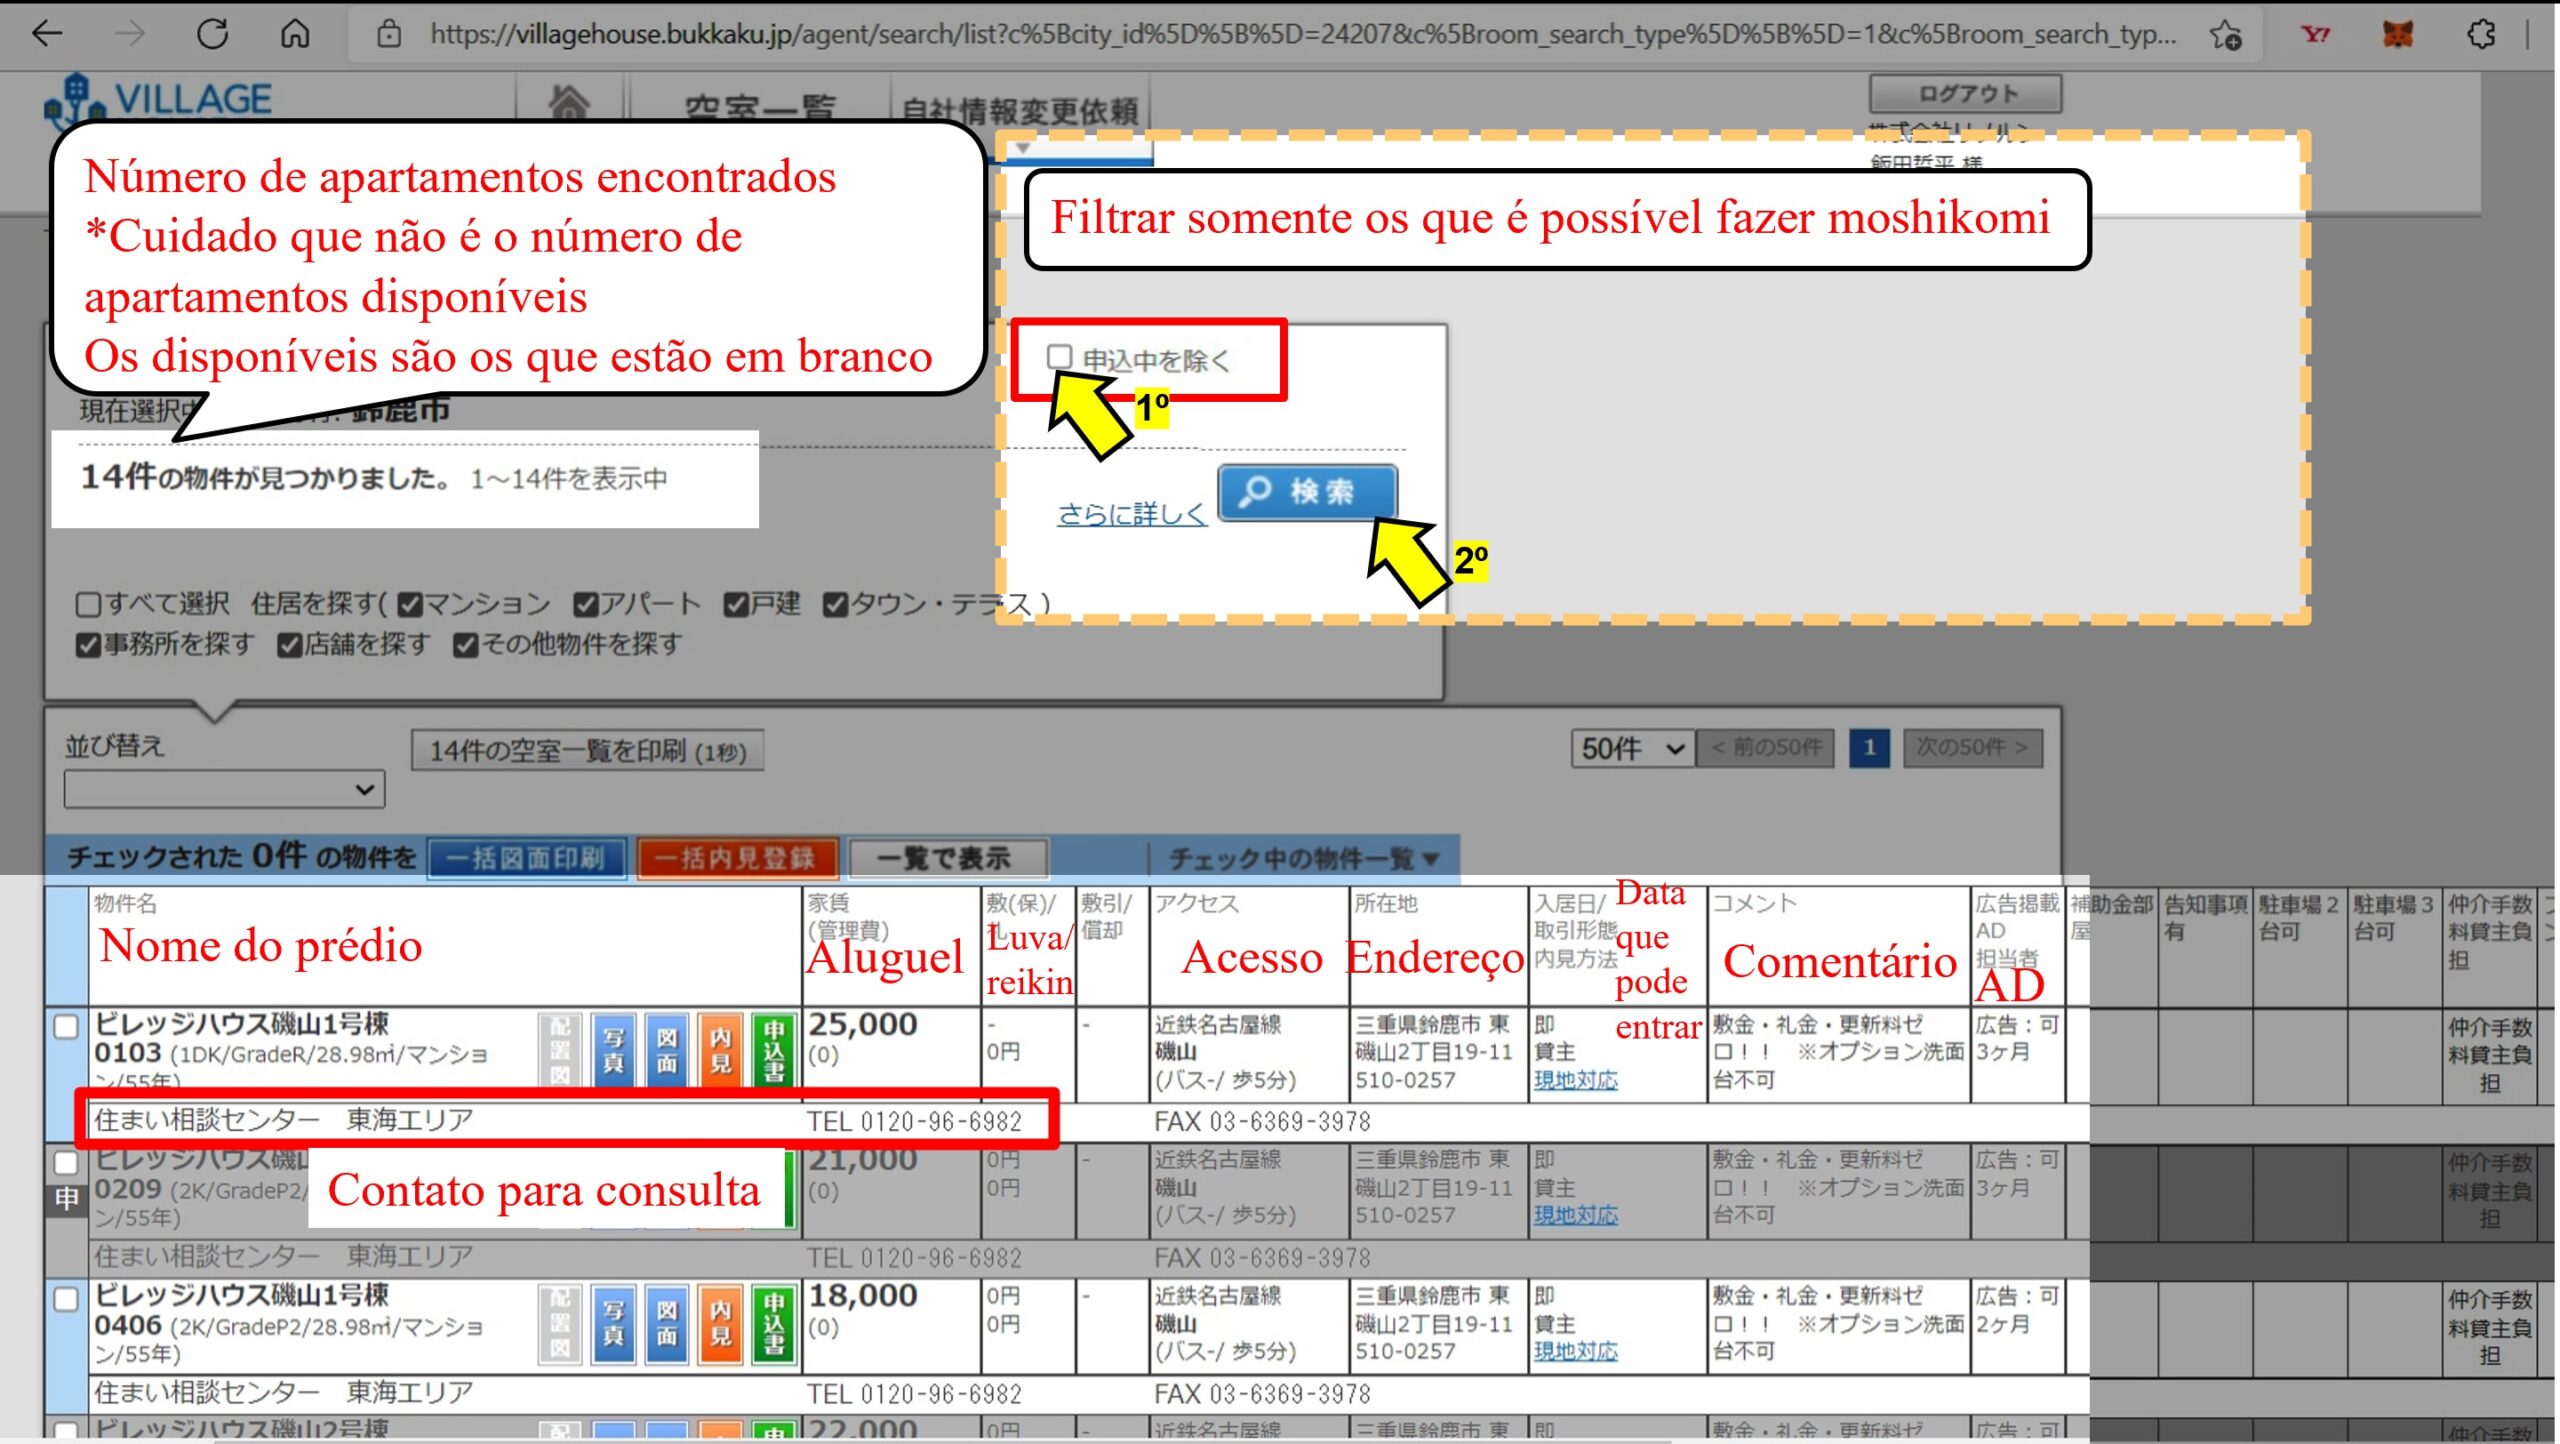The image size is (2560, 1444).
Task: Toggle the すべて選択 checkbox
Action: point(88,605)
